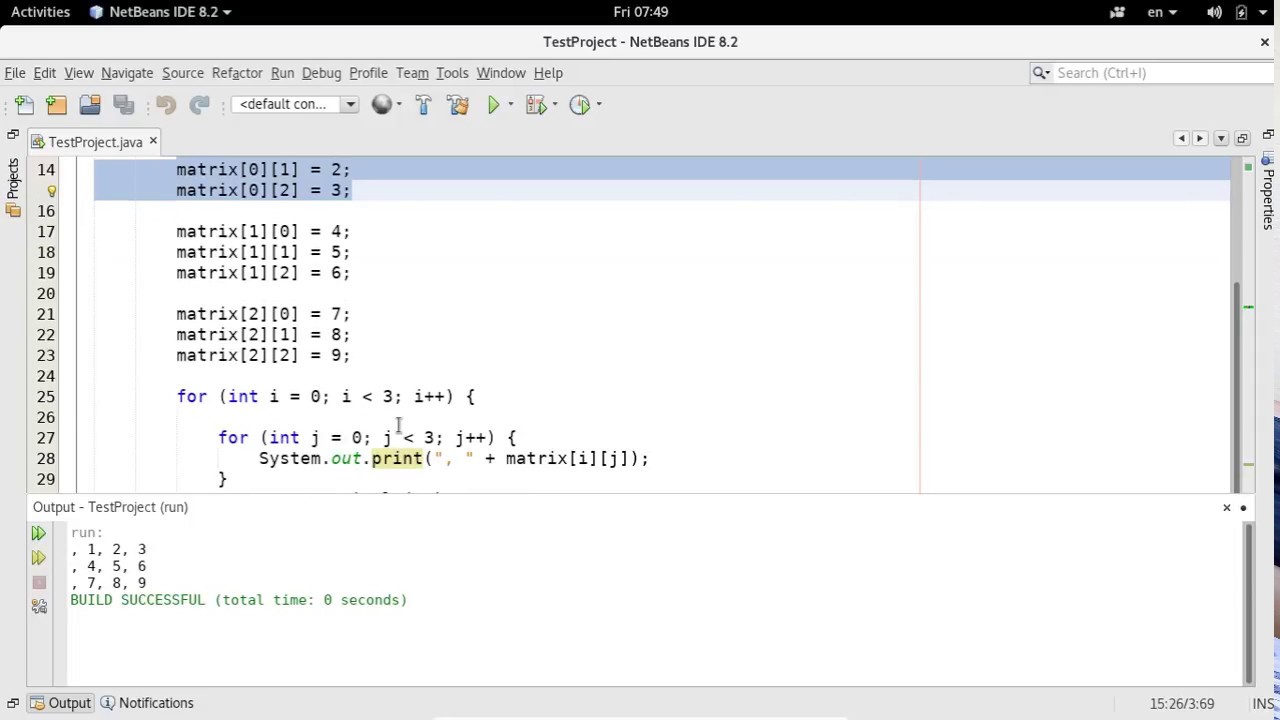Open the Window menu
Image resolution: width=1280 pixels, height=720 pixels.
point(501,73)
